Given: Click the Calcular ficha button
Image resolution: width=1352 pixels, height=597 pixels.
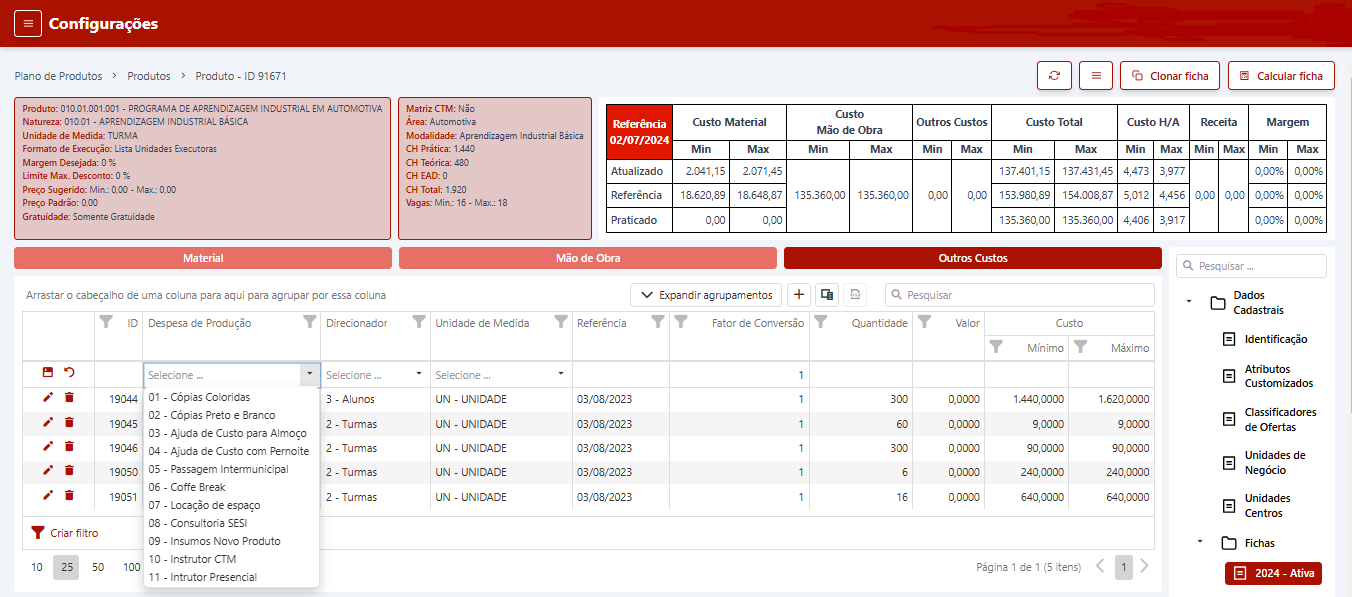Looking at the screenshot, I should point(1280,76).
